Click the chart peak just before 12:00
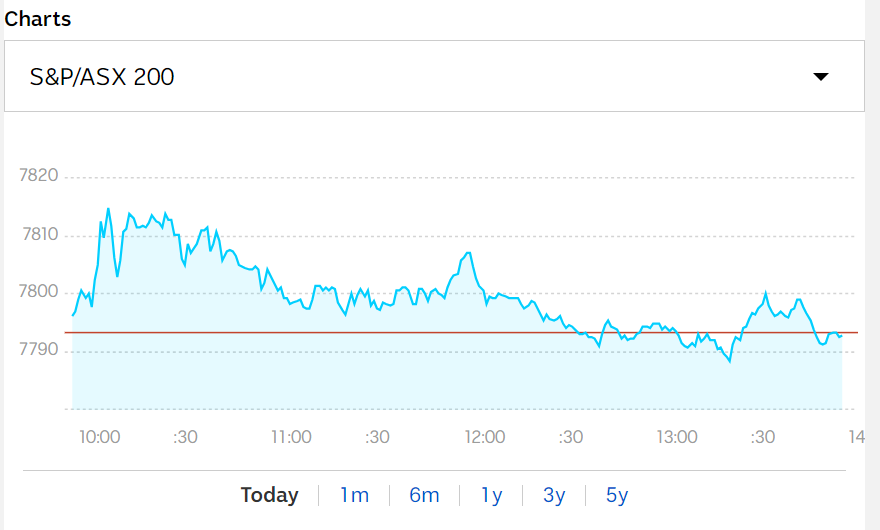This screenshot has height=530, width=880. [469, 254]
